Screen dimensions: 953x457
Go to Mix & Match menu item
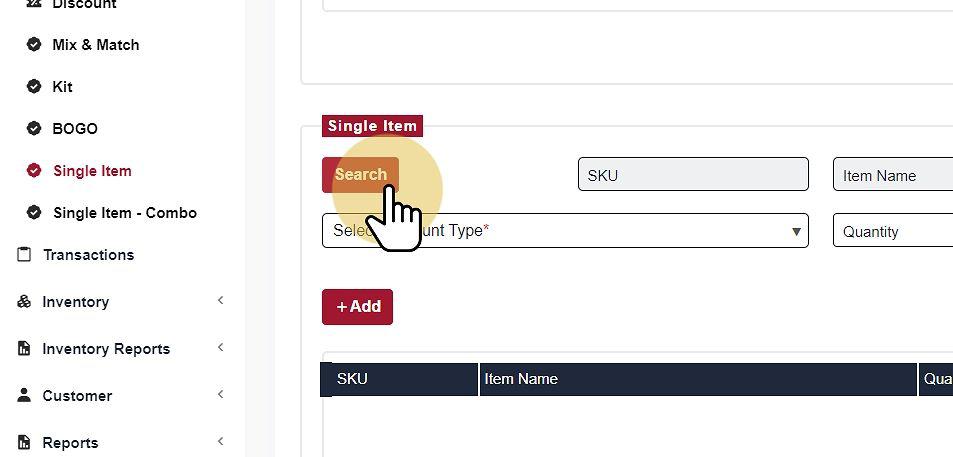95,45
